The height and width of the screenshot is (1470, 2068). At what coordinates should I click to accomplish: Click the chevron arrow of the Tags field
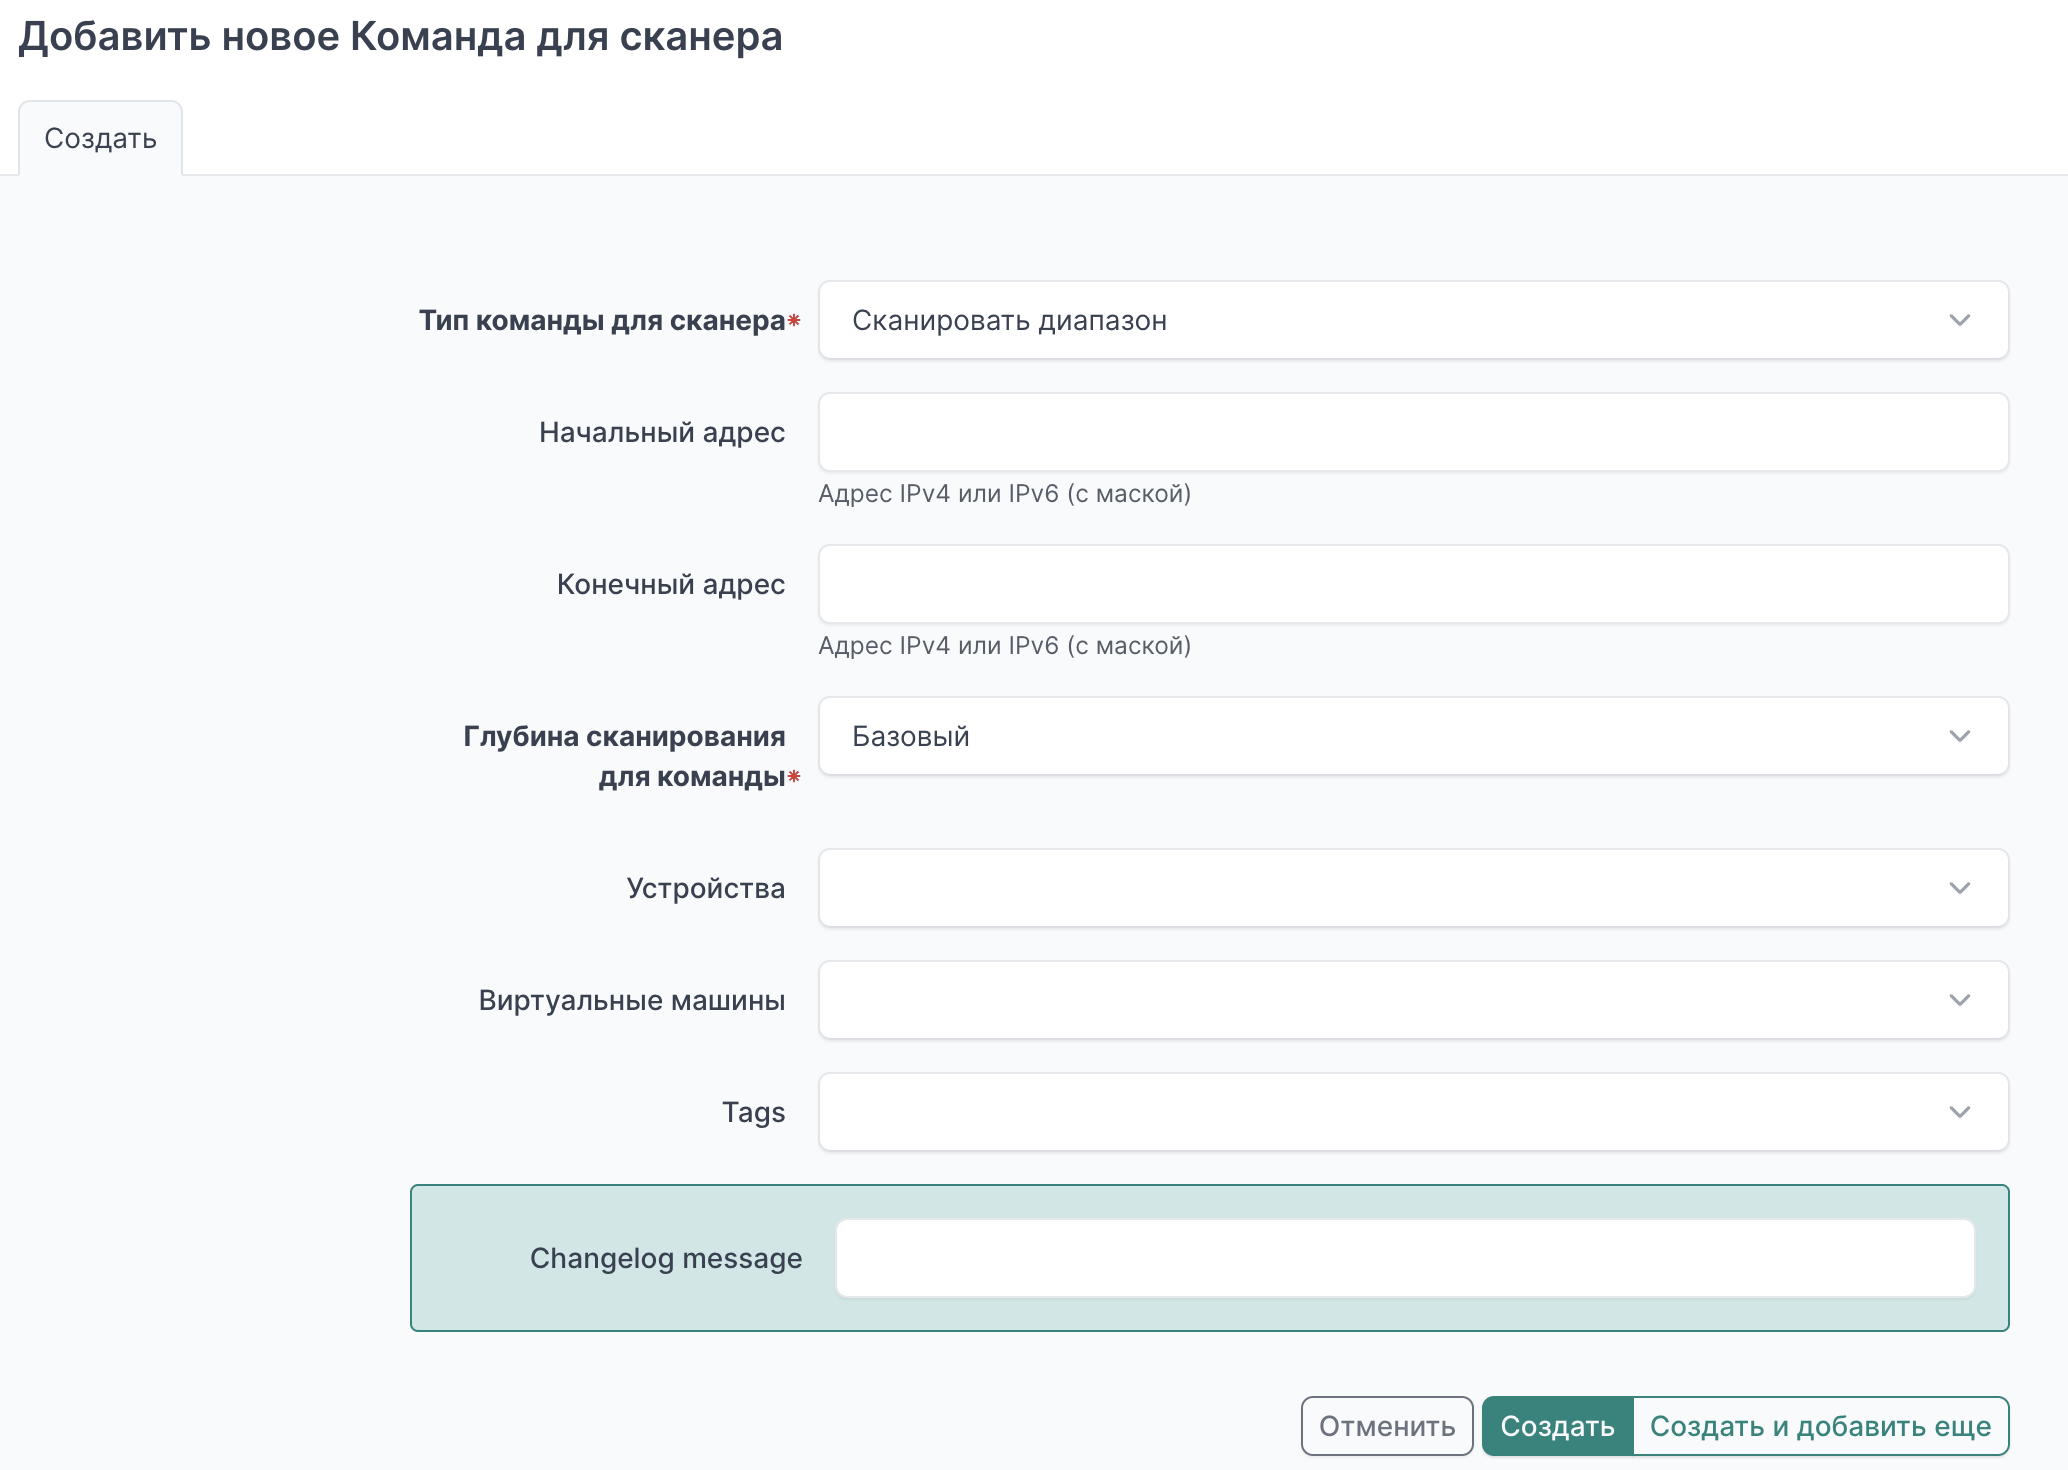[1959, 1112]
